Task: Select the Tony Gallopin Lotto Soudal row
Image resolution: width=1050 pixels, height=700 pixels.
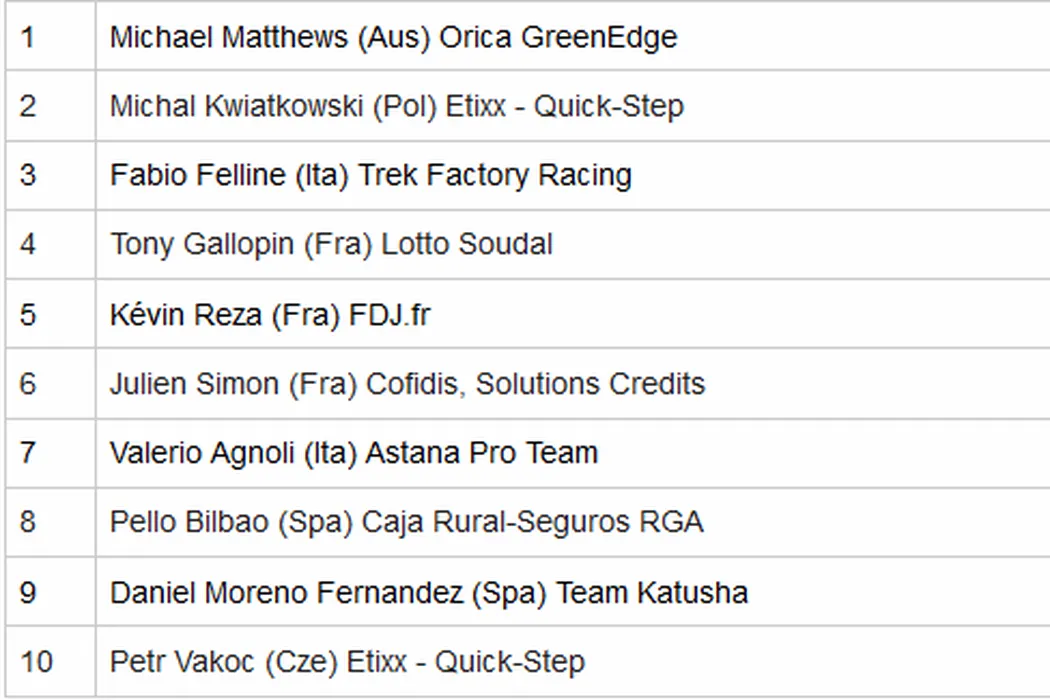Action: click(331, 245)
